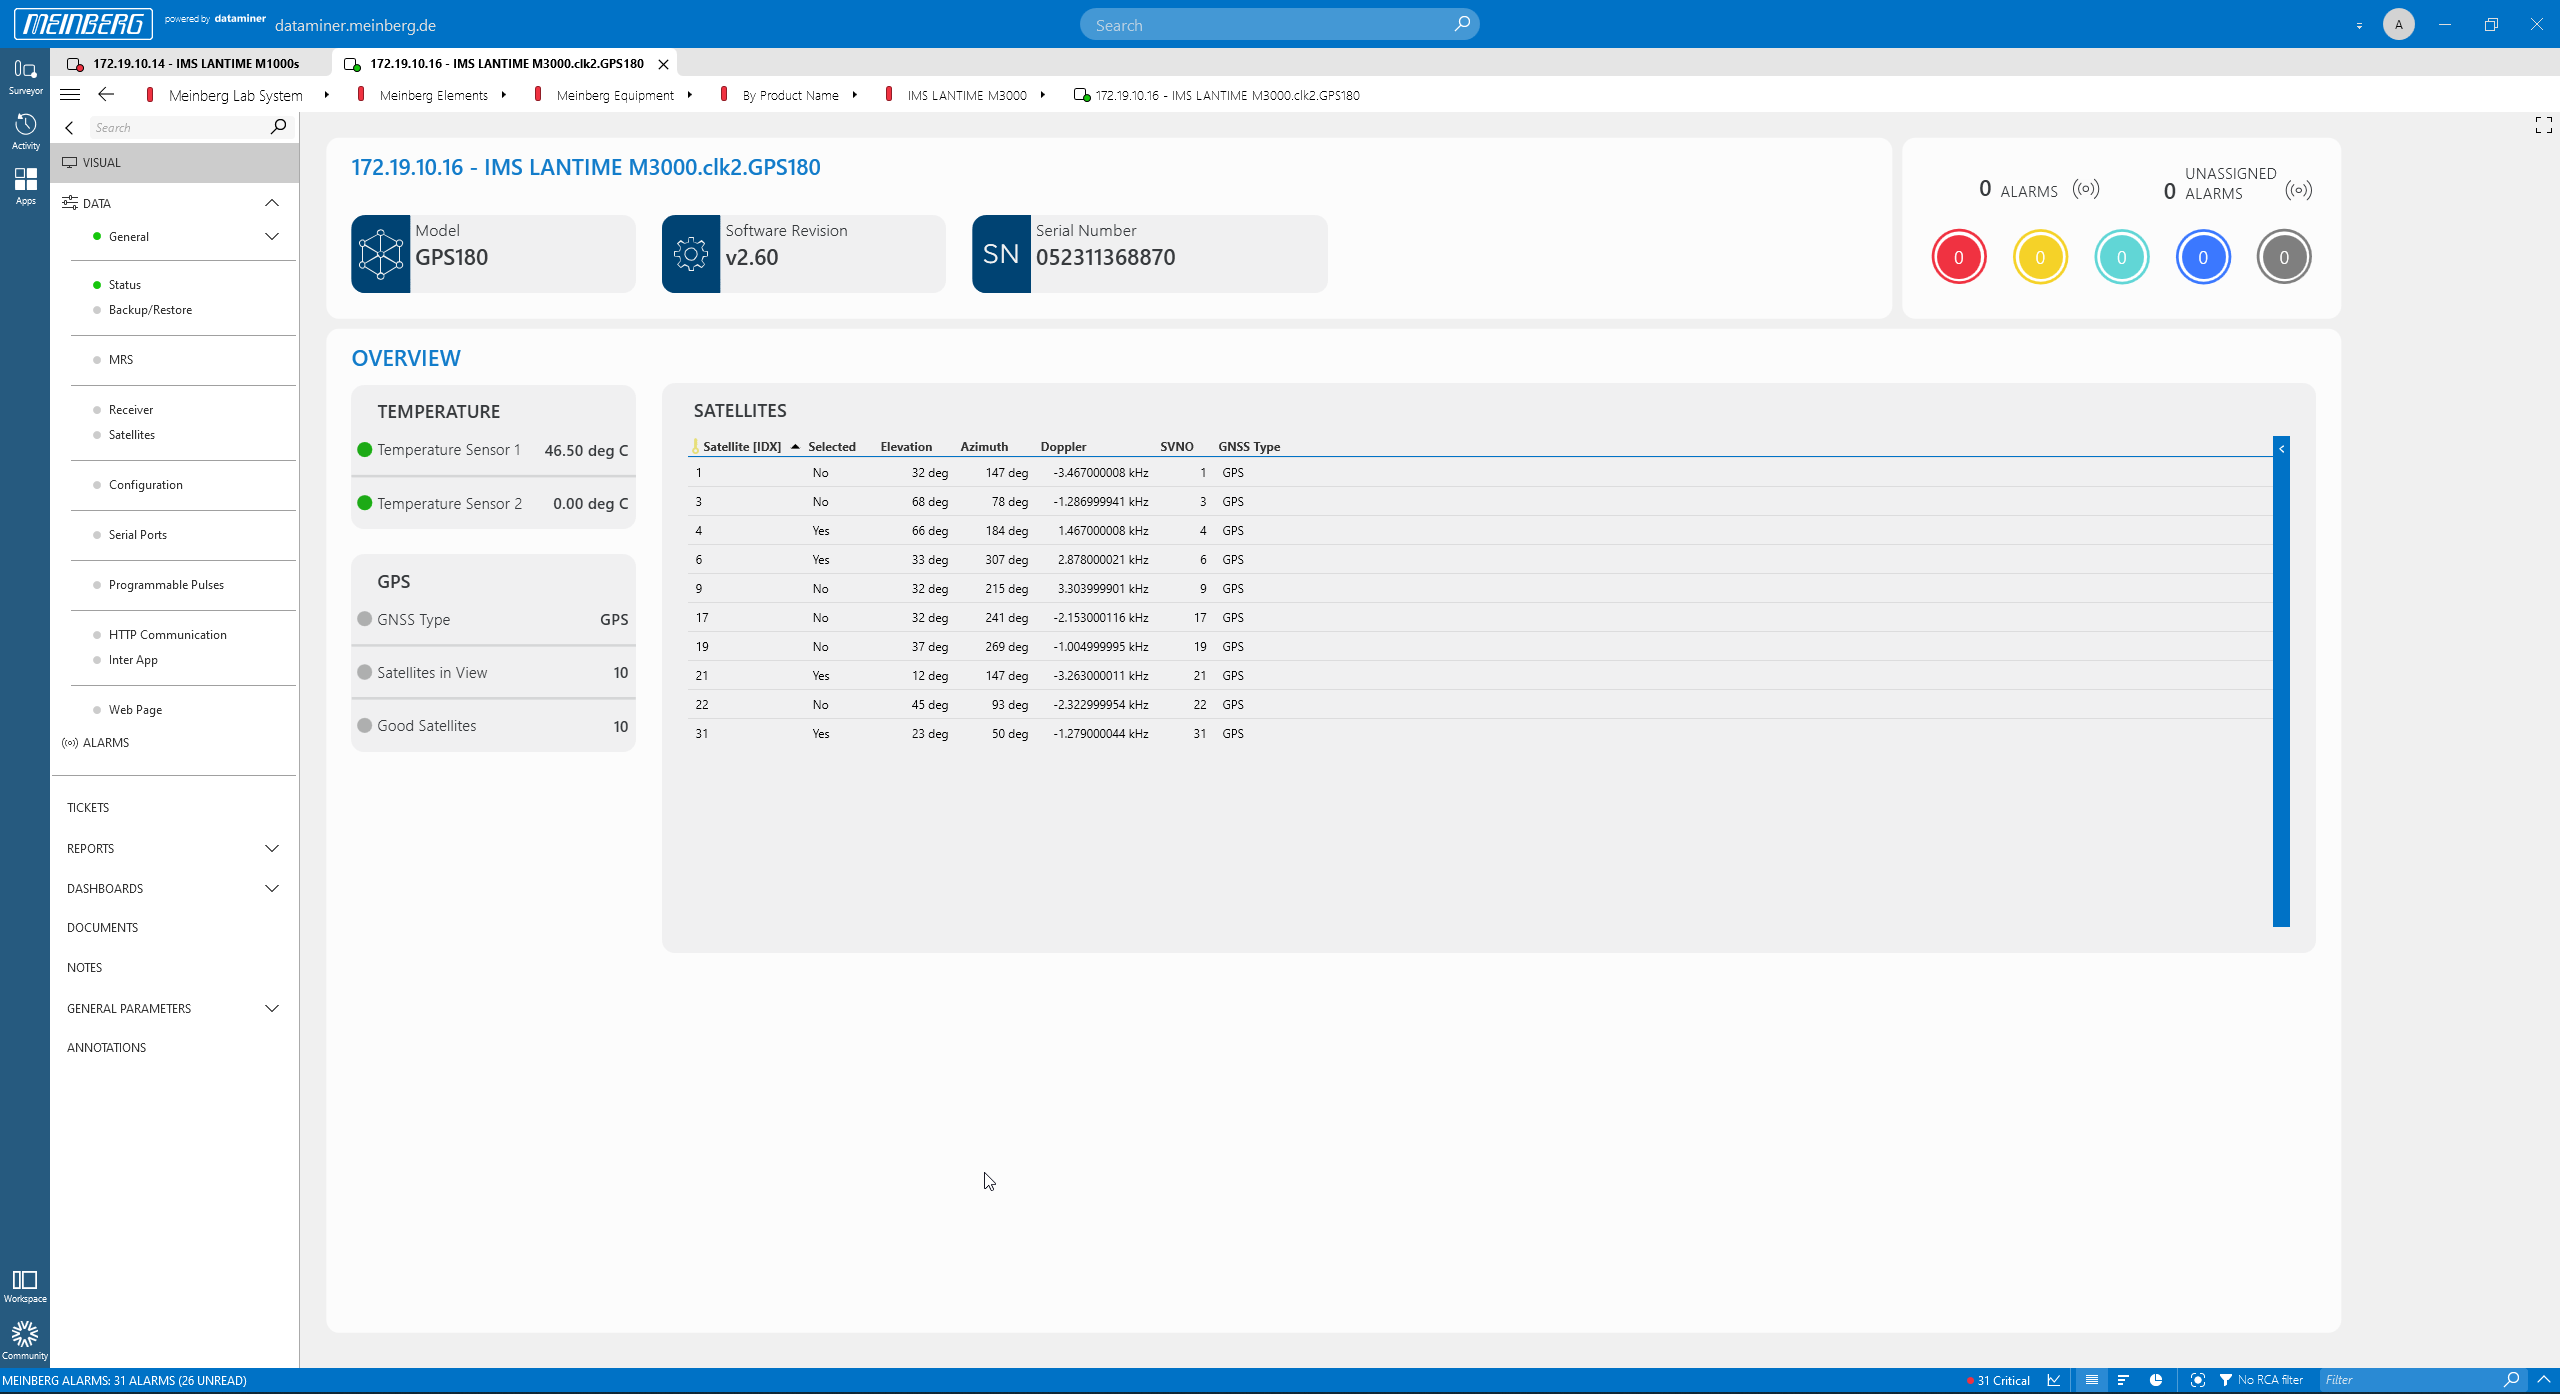Select satellite row 21 in the table
Viewport: 2560px width, 1394px height.
(1480, 676)
